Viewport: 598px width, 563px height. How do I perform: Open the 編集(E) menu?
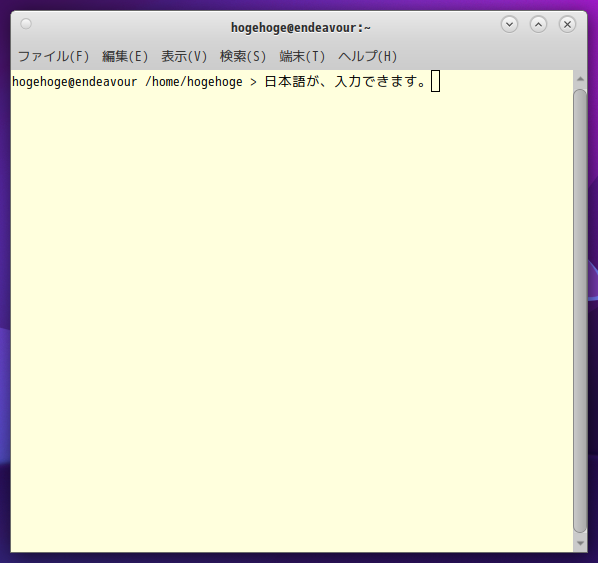pos(125,56)
